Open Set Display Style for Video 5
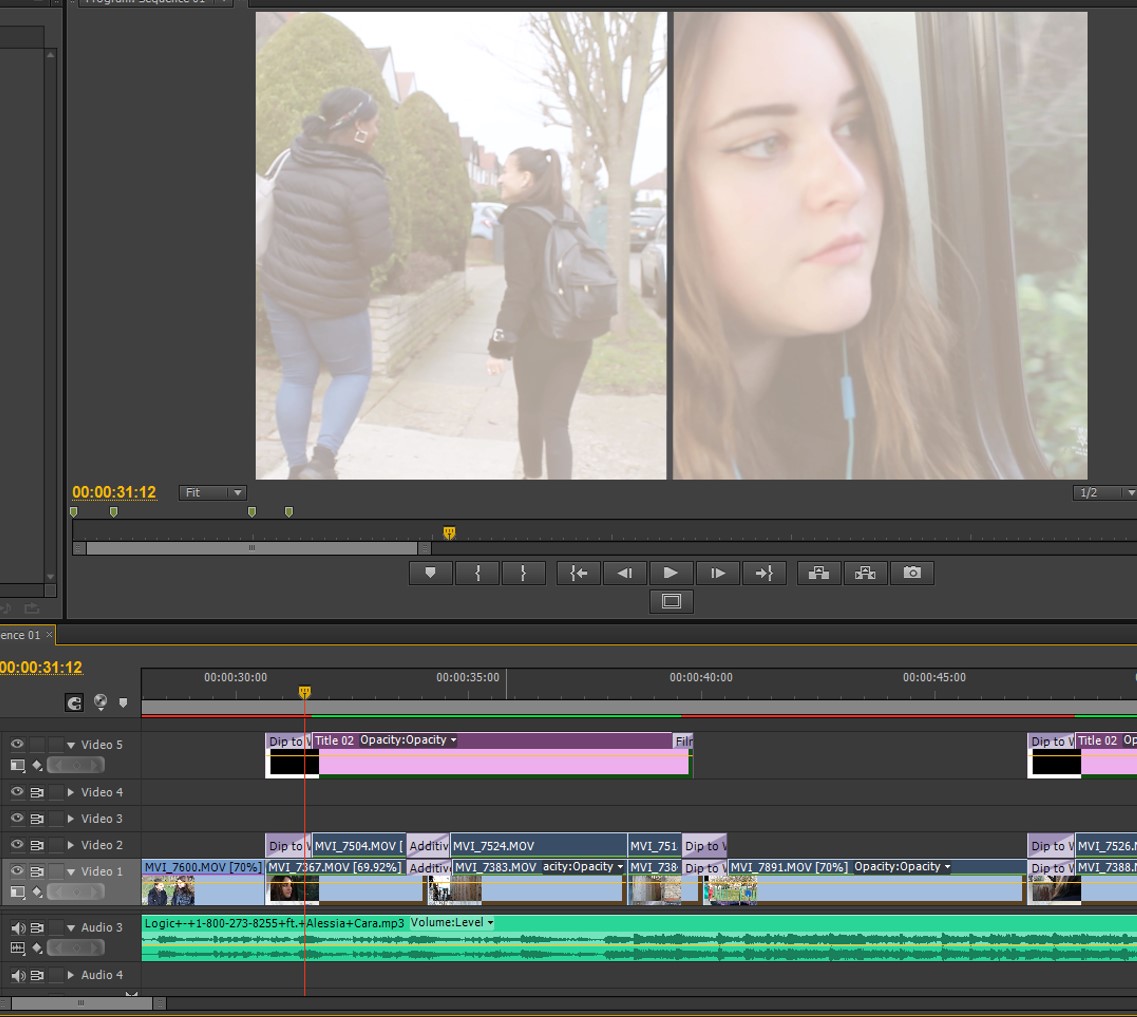The image size is (1137, 1017). 17,765
